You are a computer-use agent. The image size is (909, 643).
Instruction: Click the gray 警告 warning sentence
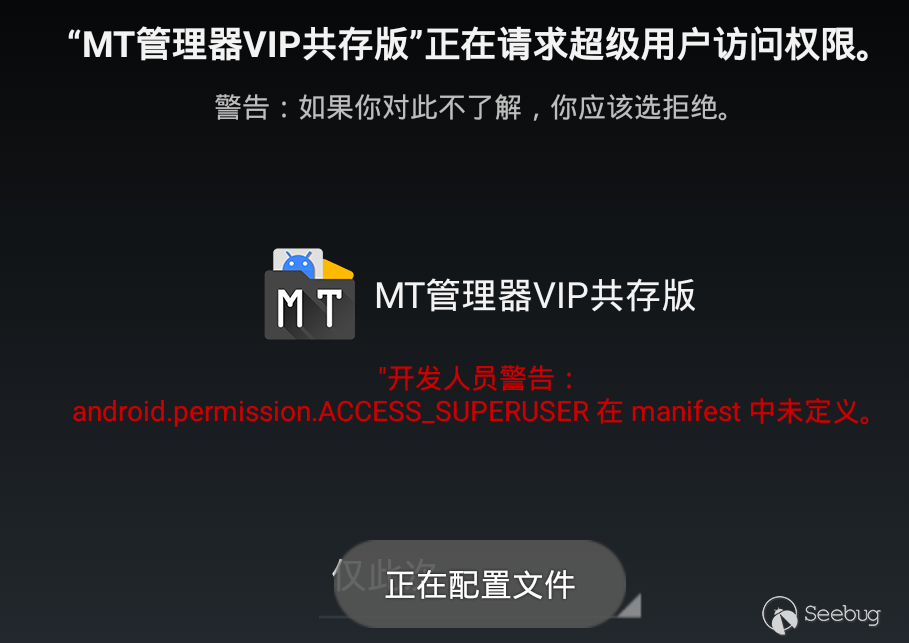point(472,107)
